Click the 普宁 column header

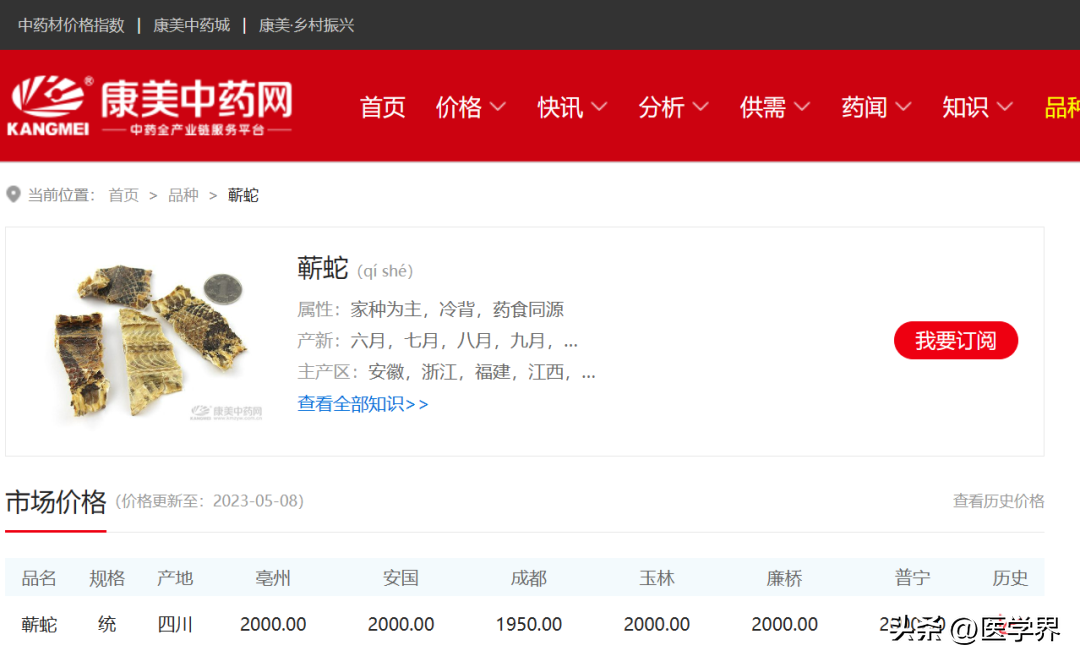coord(913,578)
